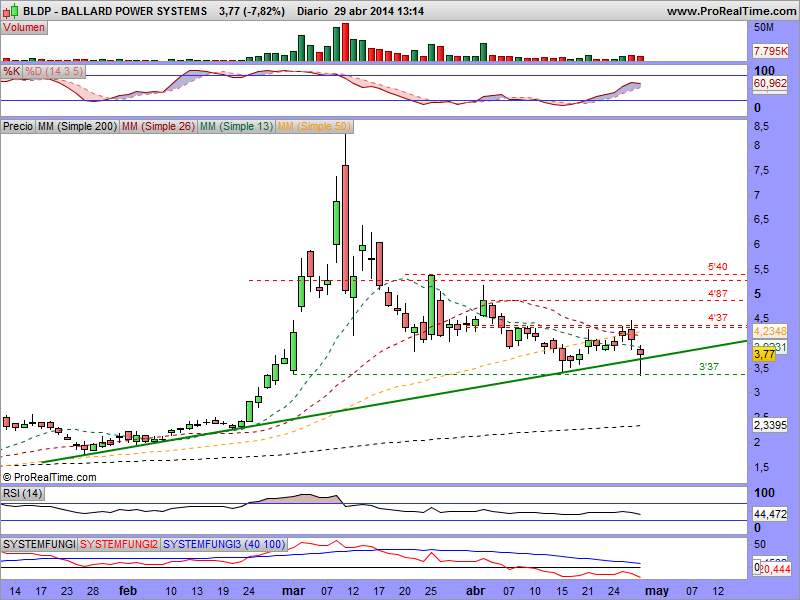Click the 50M volume axis label
800x600 pixels.
[x=764, y=28]
